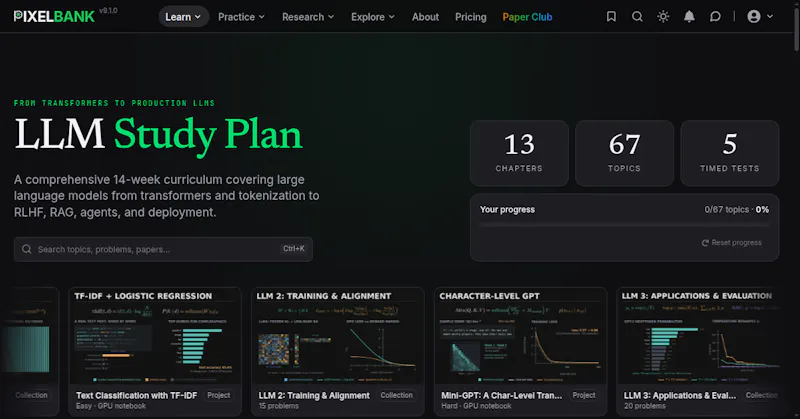
Task: Open the bookmarks icon in header
Action: tap(611, 17)
